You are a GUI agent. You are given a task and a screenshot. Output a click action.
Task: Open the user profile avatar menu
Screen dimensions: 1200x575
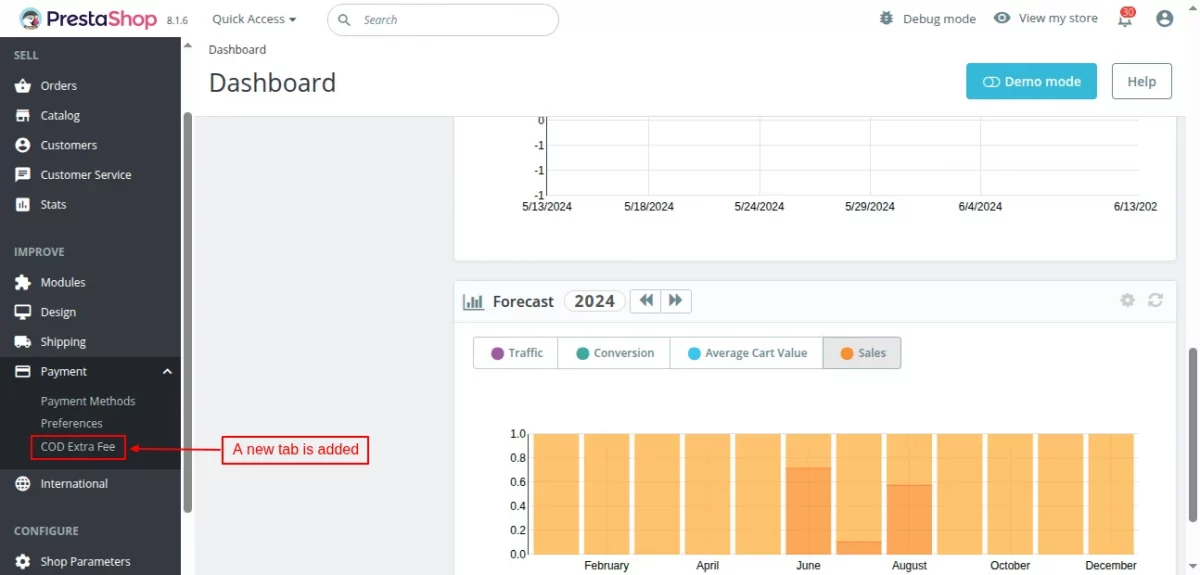(x=1164, y=19)
